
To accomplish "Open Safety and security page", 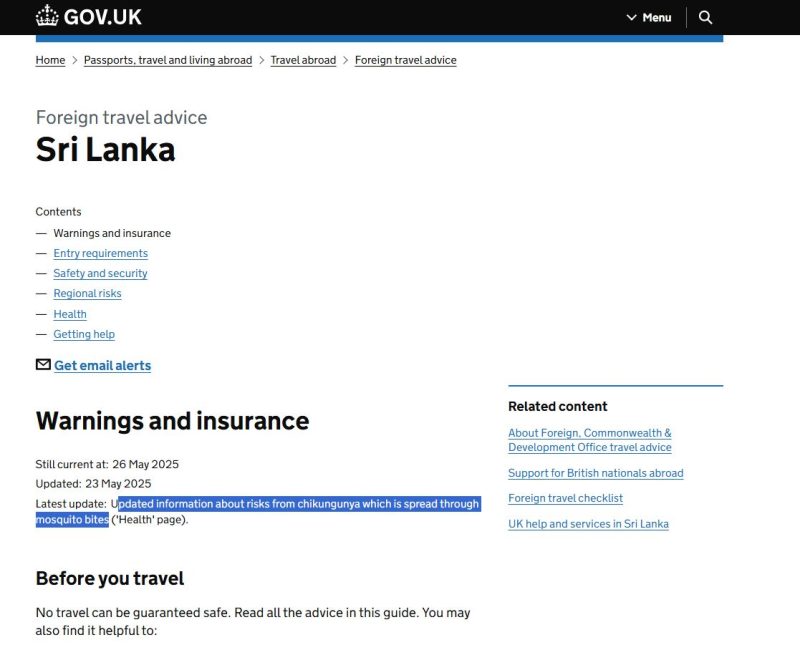I will 100,273.
